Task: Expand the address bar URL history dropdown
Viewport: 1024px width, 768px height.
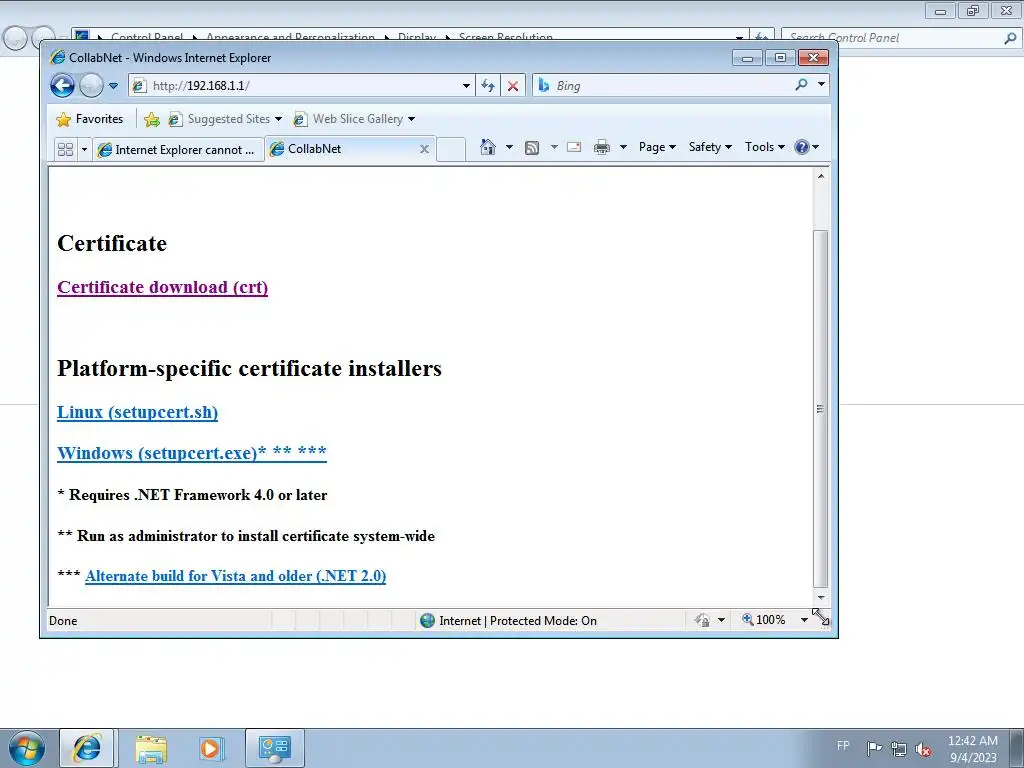Action: coord(466,86)
